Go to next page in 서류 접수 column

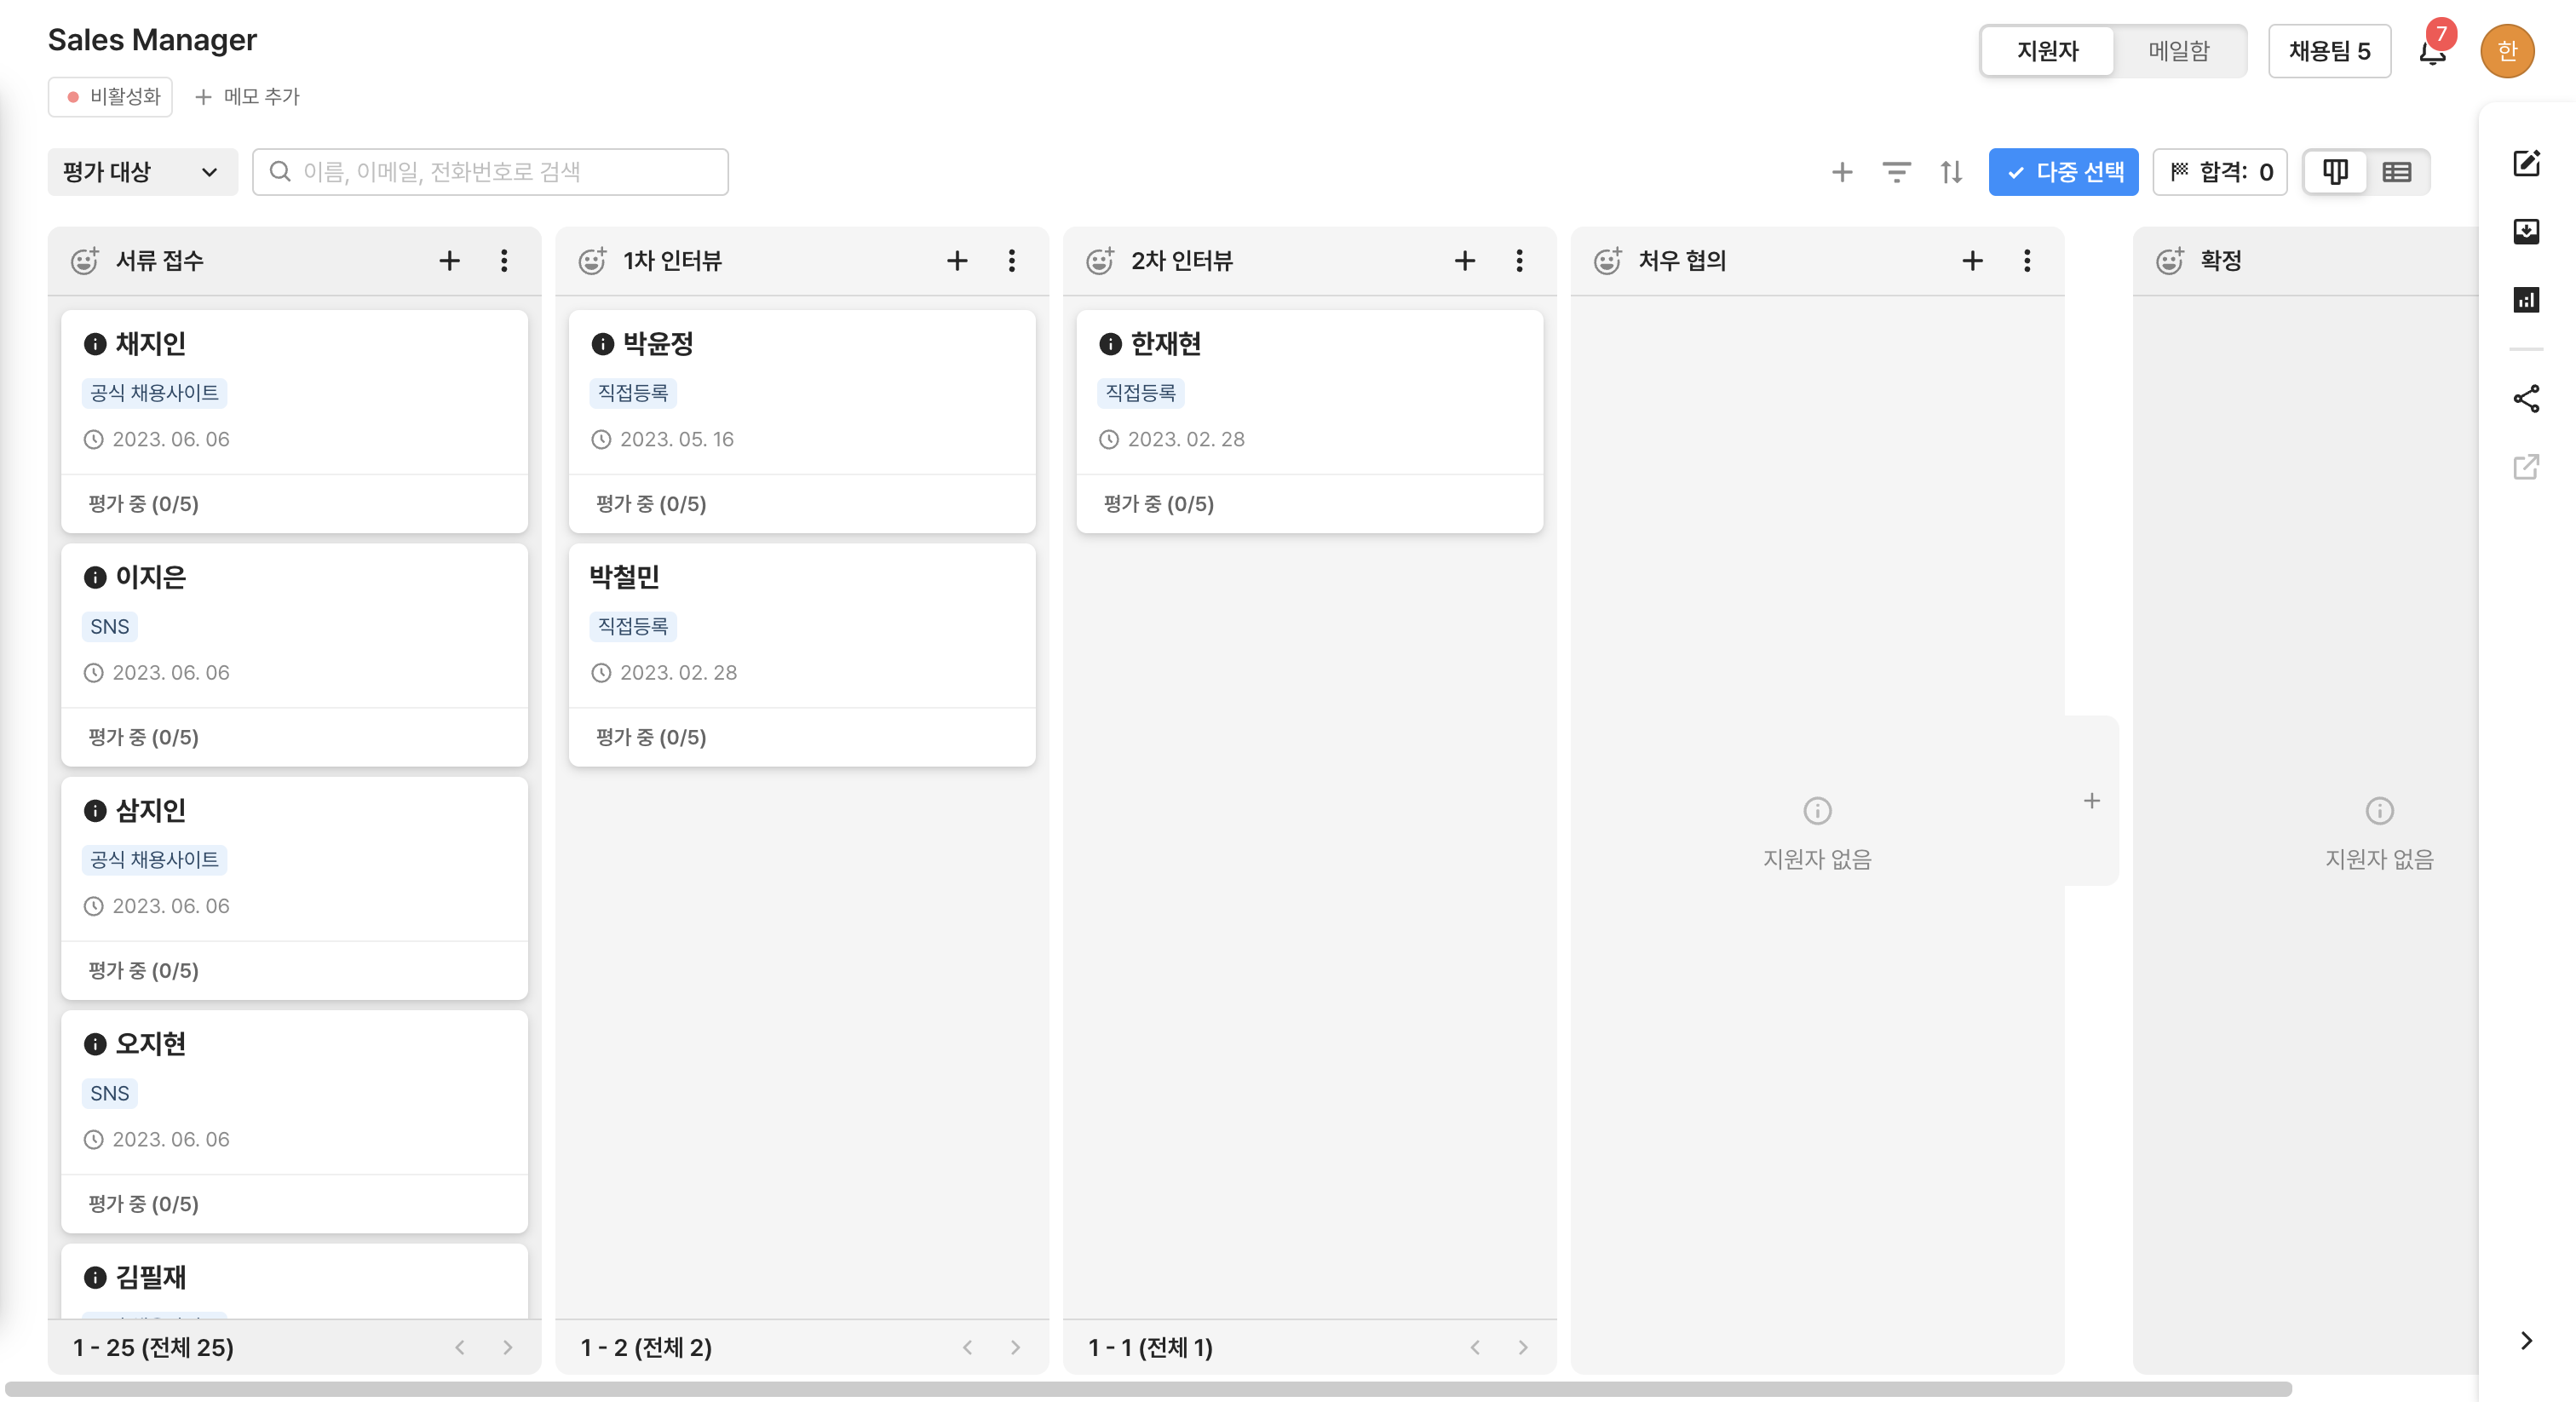pos(508,1348)
